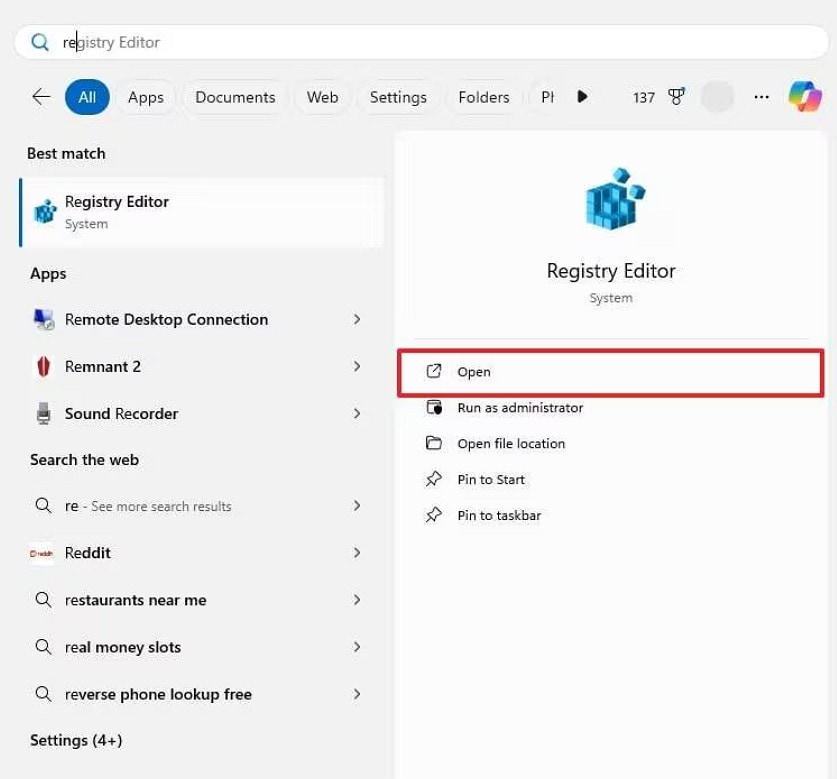Click the user profile avatar circle
This screenshot has height=779, width=837.
click(x=717, y=97)
